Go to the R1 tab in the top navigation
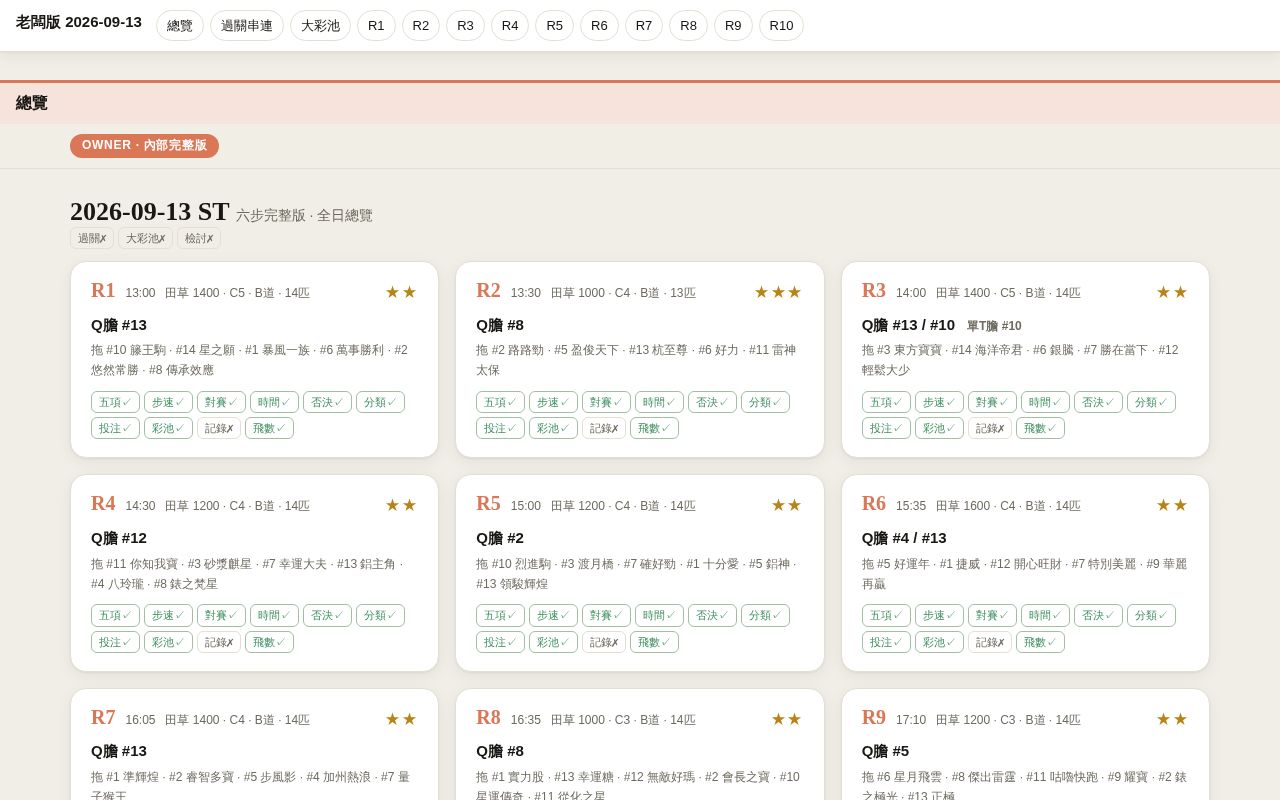The width and height of the screenshot is (1280, 800). tap(376, 26)
